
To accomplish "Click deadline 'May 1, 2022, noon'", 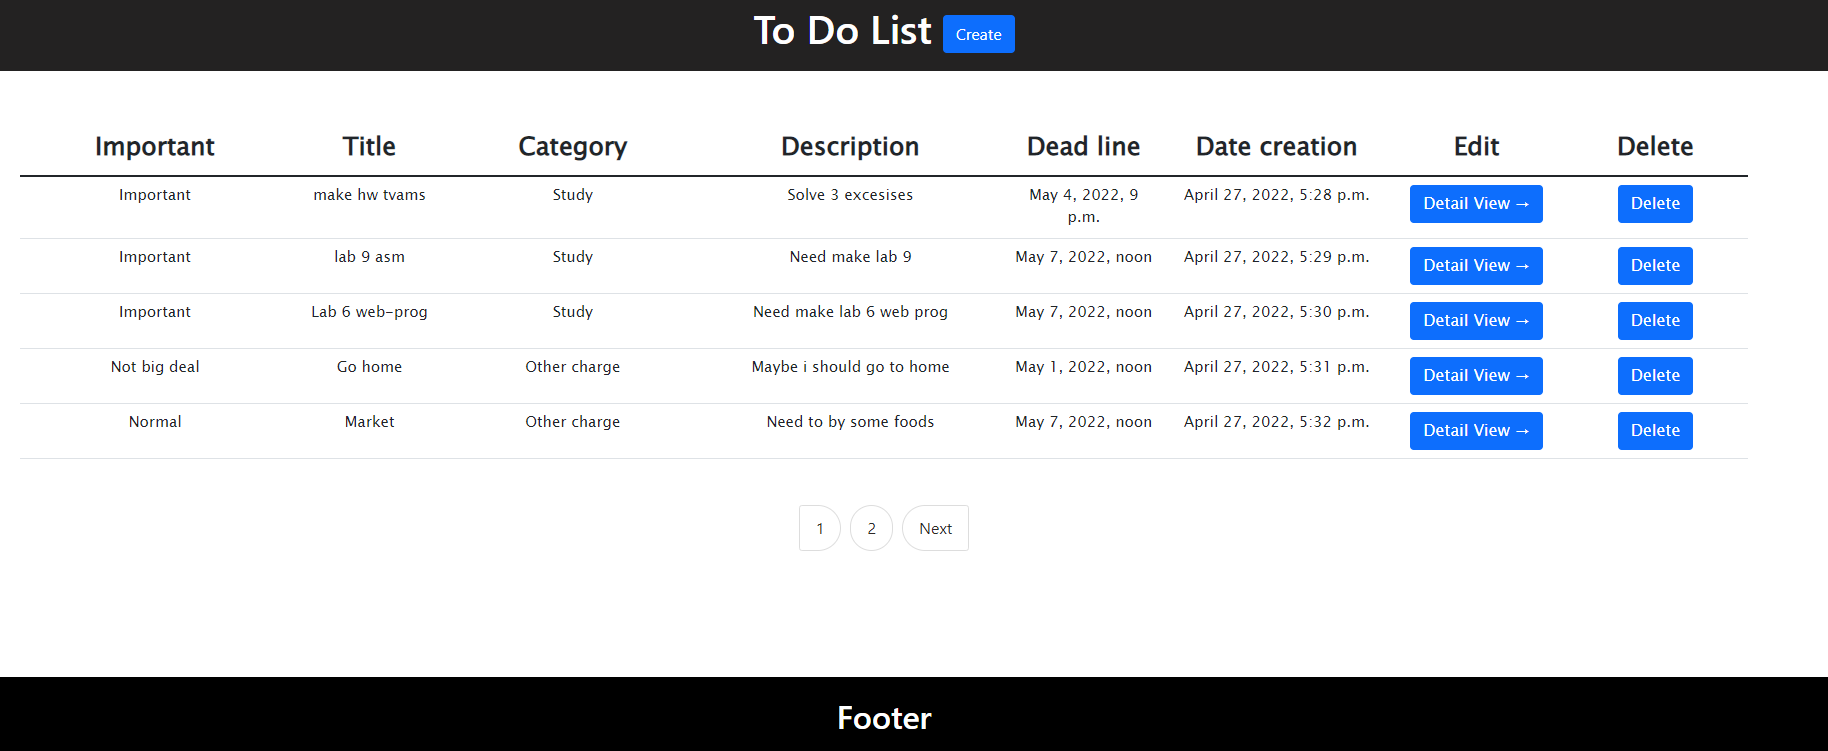I will tap(1083, 367).
